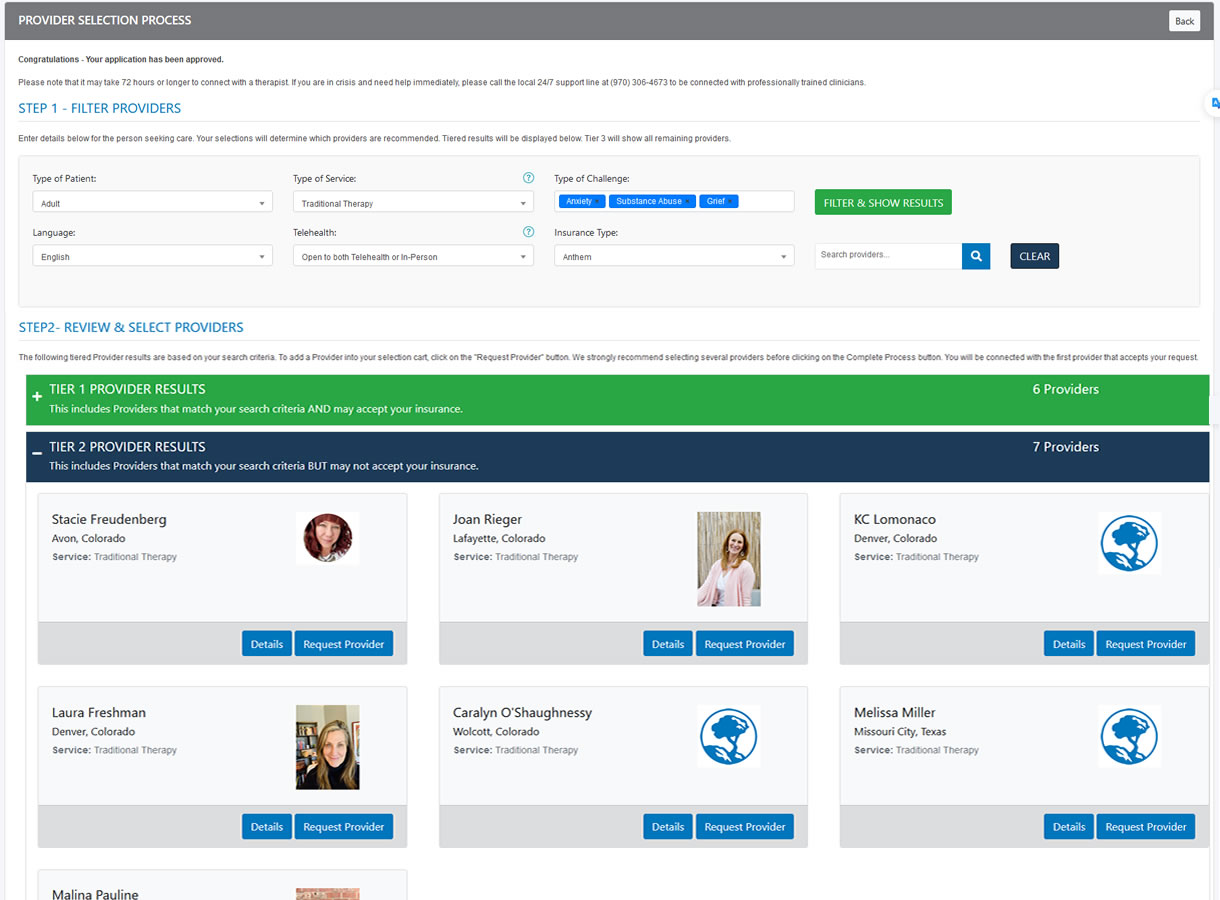
Task: Click help icon next to Type of Service
Action: 528,178
